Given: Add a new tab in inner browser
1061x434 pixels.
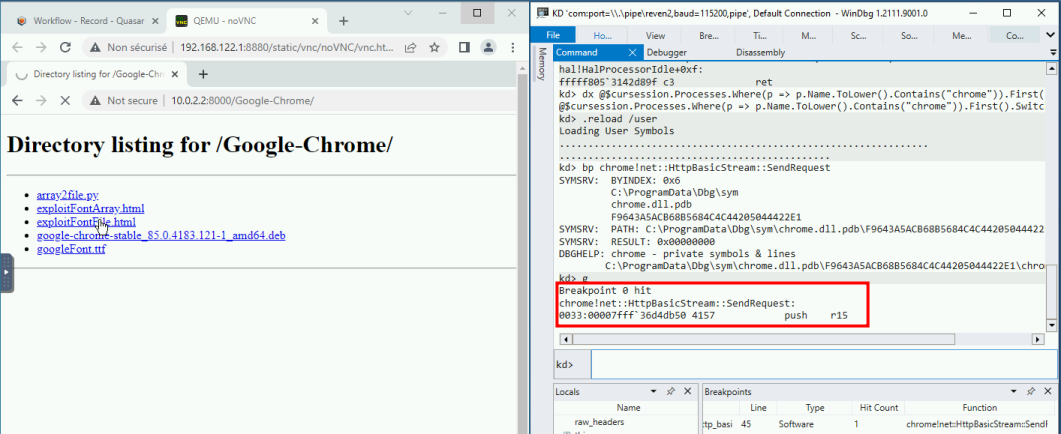Looking at the screenshot, I should point(202,74).
